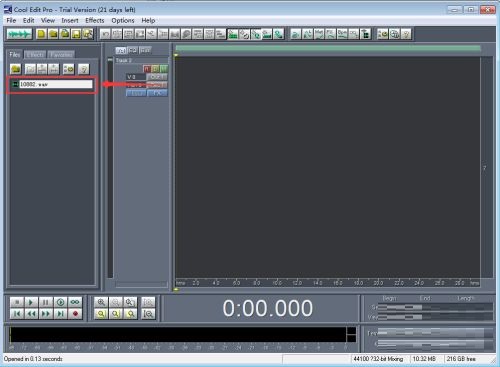This screenshot has height=367, width=500.
Task: Open the Help menu
Action: point(148,21)
